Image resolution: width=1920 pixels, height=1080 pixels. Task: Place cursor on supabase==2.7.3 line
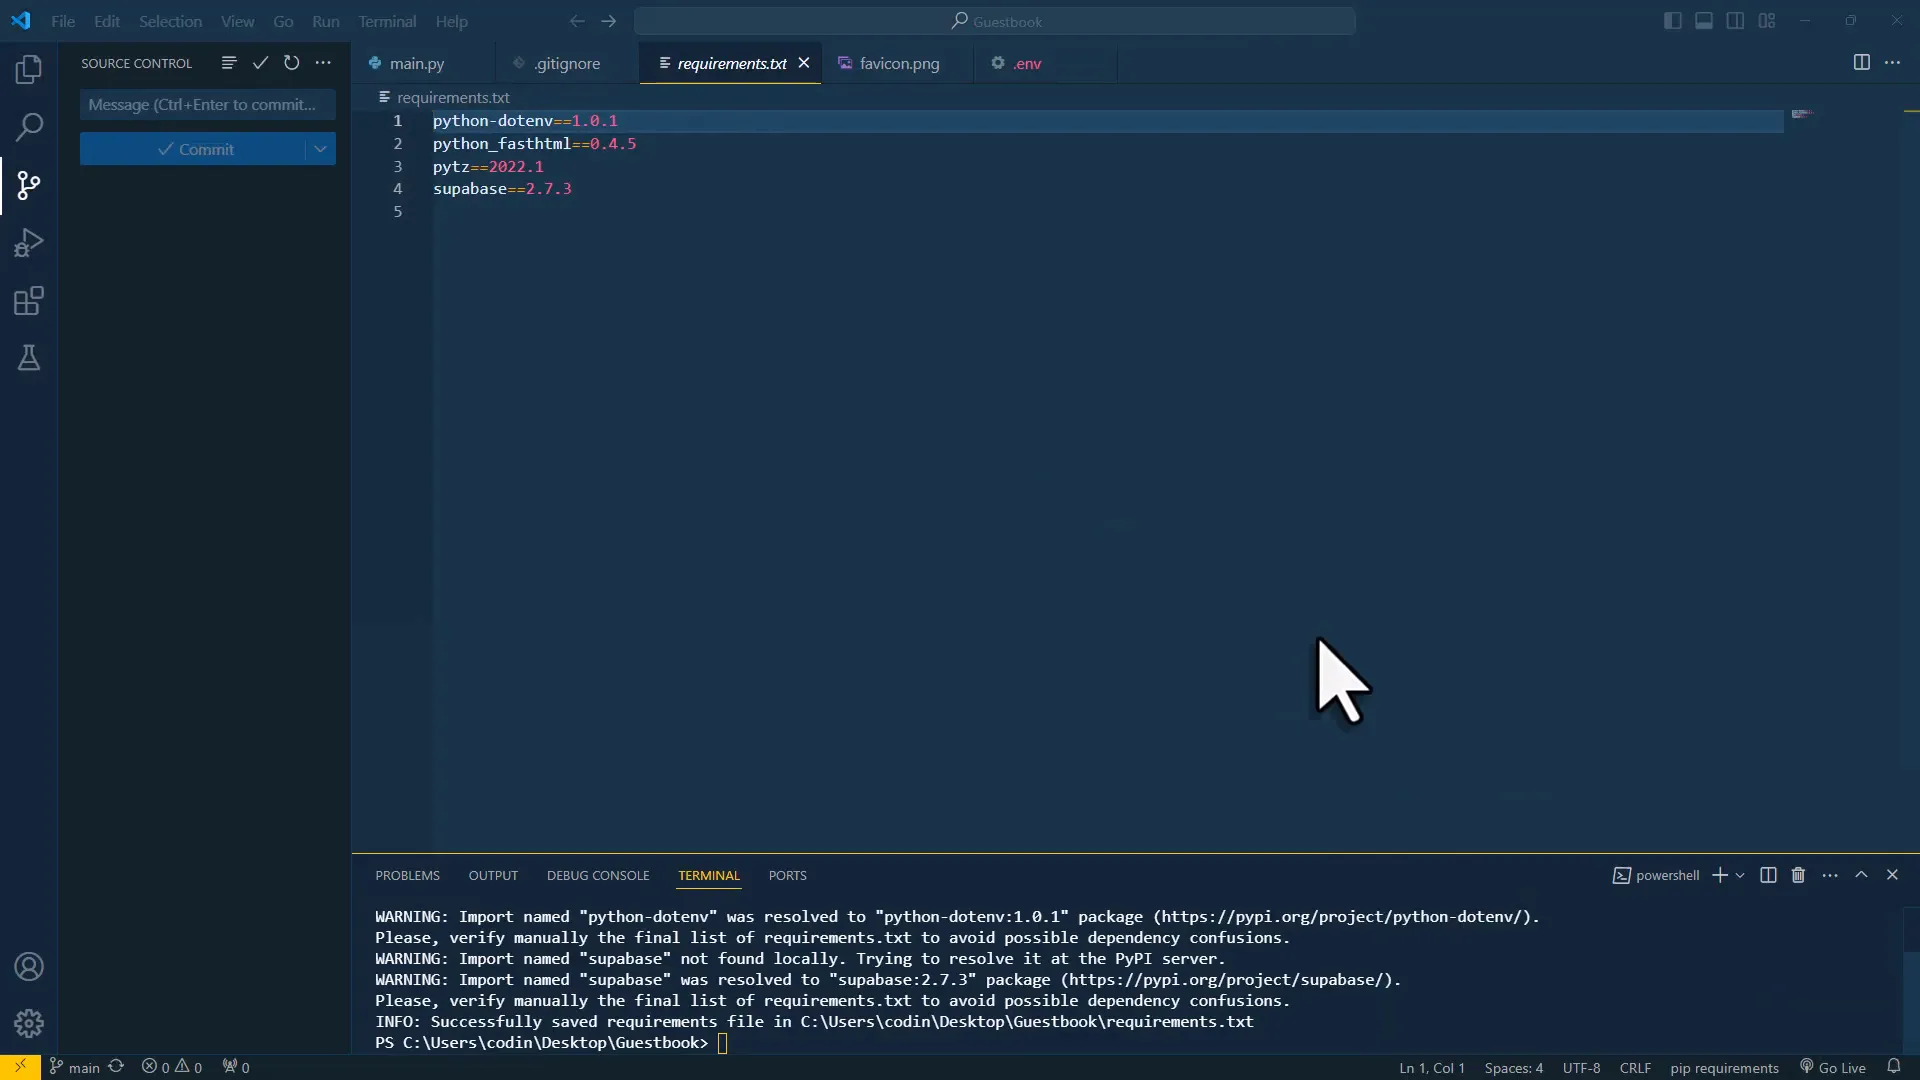(502, 188)
